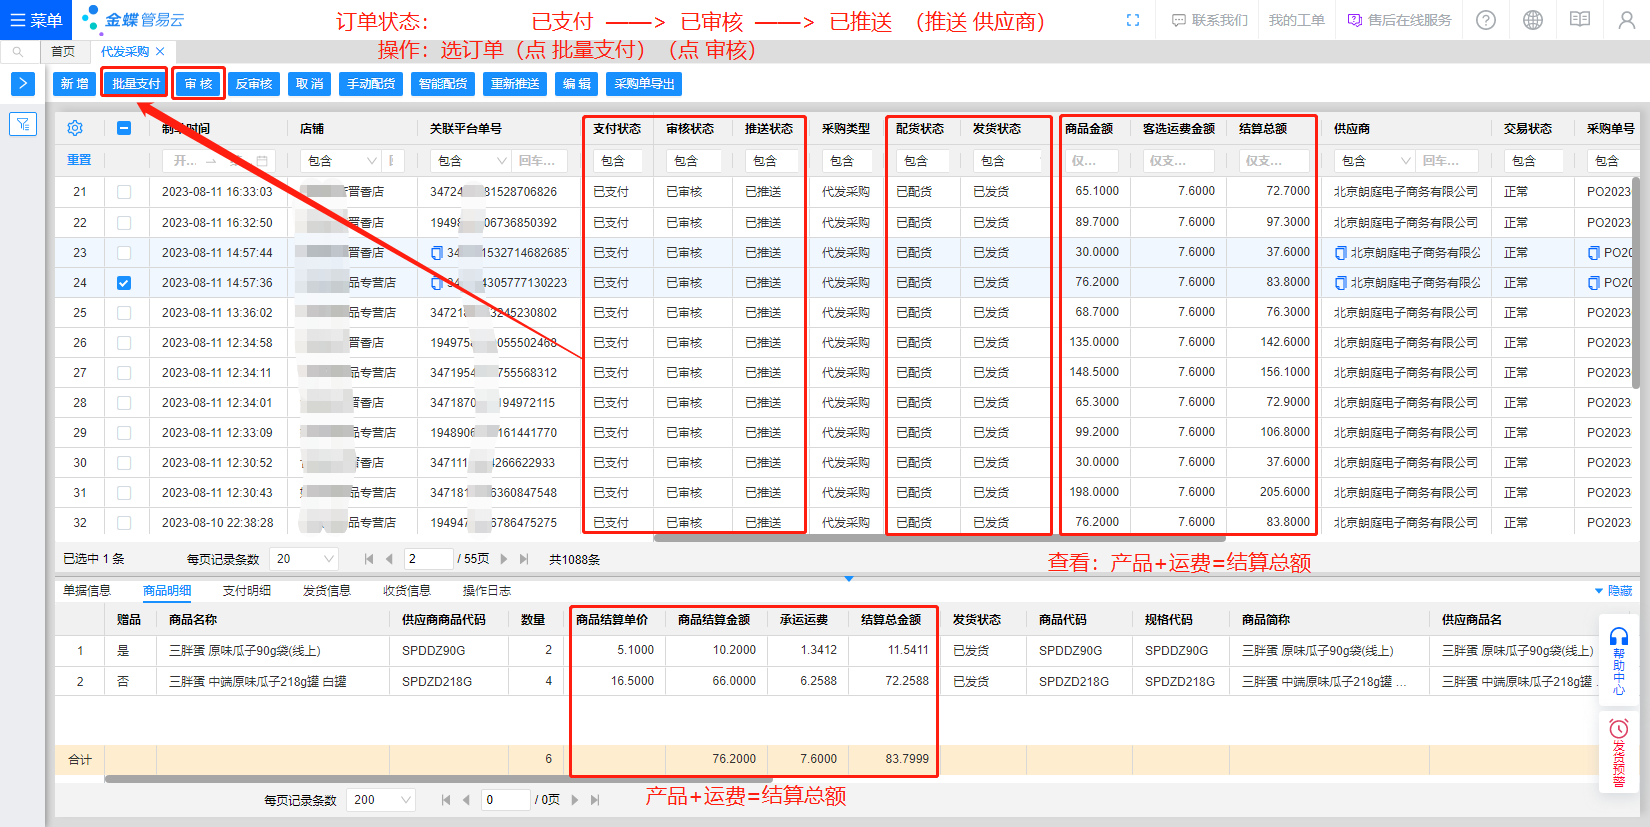
Task: Click the search magnifier icon
Action: [19, 51]
